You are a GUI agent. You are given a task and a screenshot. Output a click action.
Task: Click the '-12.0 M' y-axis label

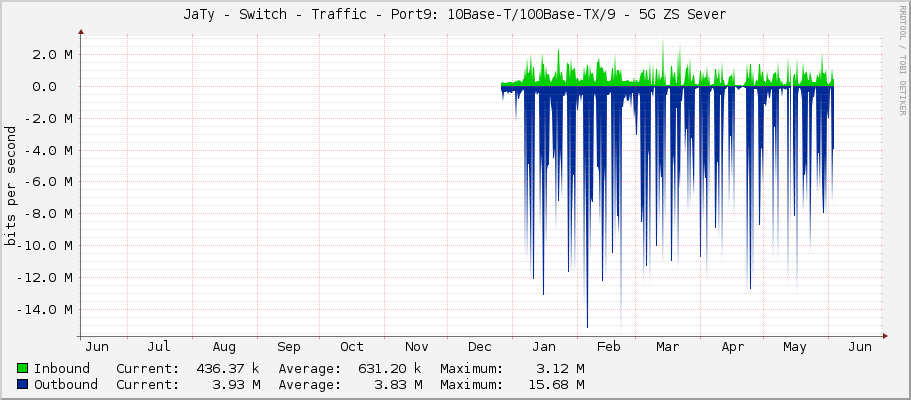[x=45, y=277]
